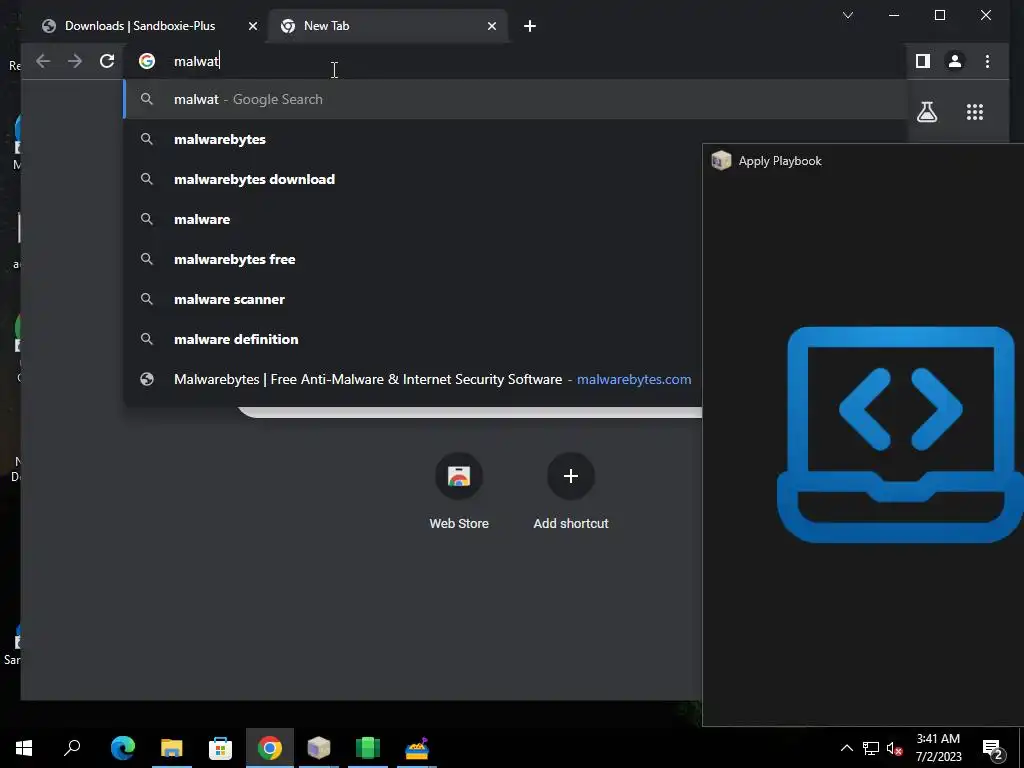Open the Chrome profile menu
The image size is (1024, 768).
click(955, 61)
